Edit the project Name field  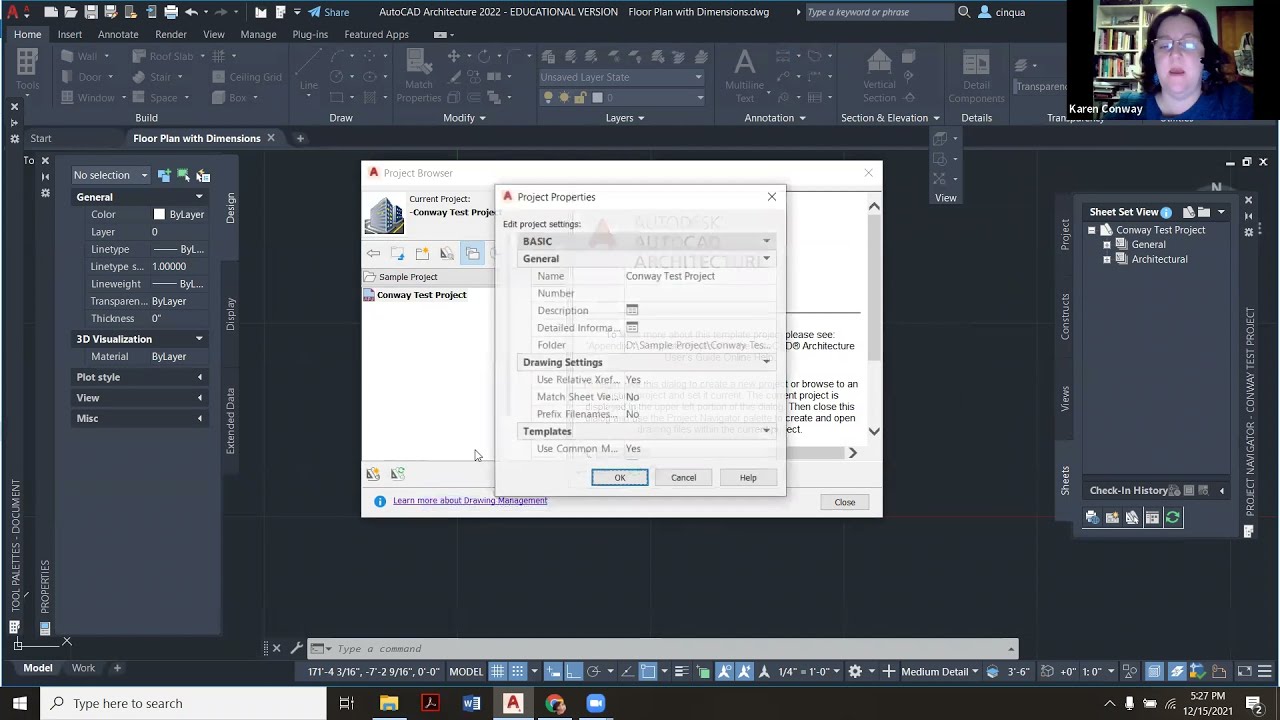click(x=699, y=276)
